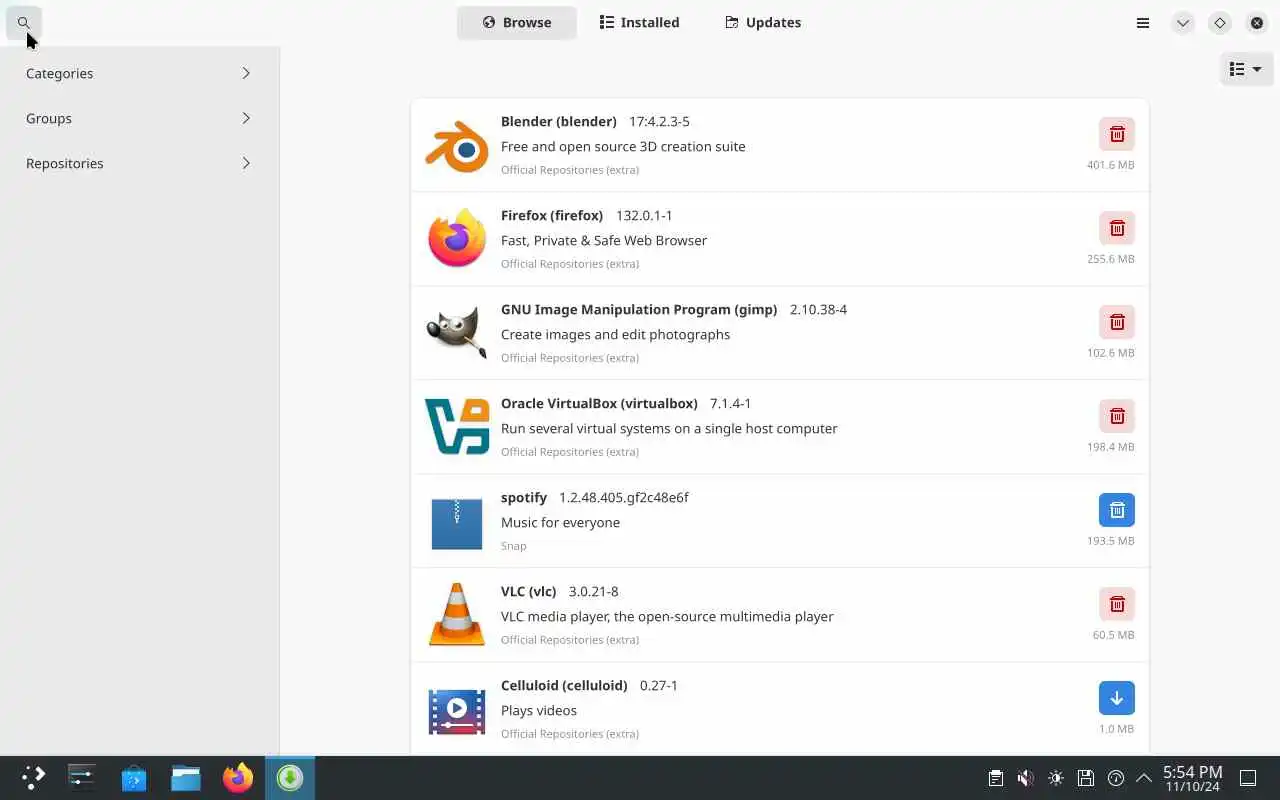Select the Celluloid (celluloid) title
This screenshot has height=800, width=1280.
564,685
